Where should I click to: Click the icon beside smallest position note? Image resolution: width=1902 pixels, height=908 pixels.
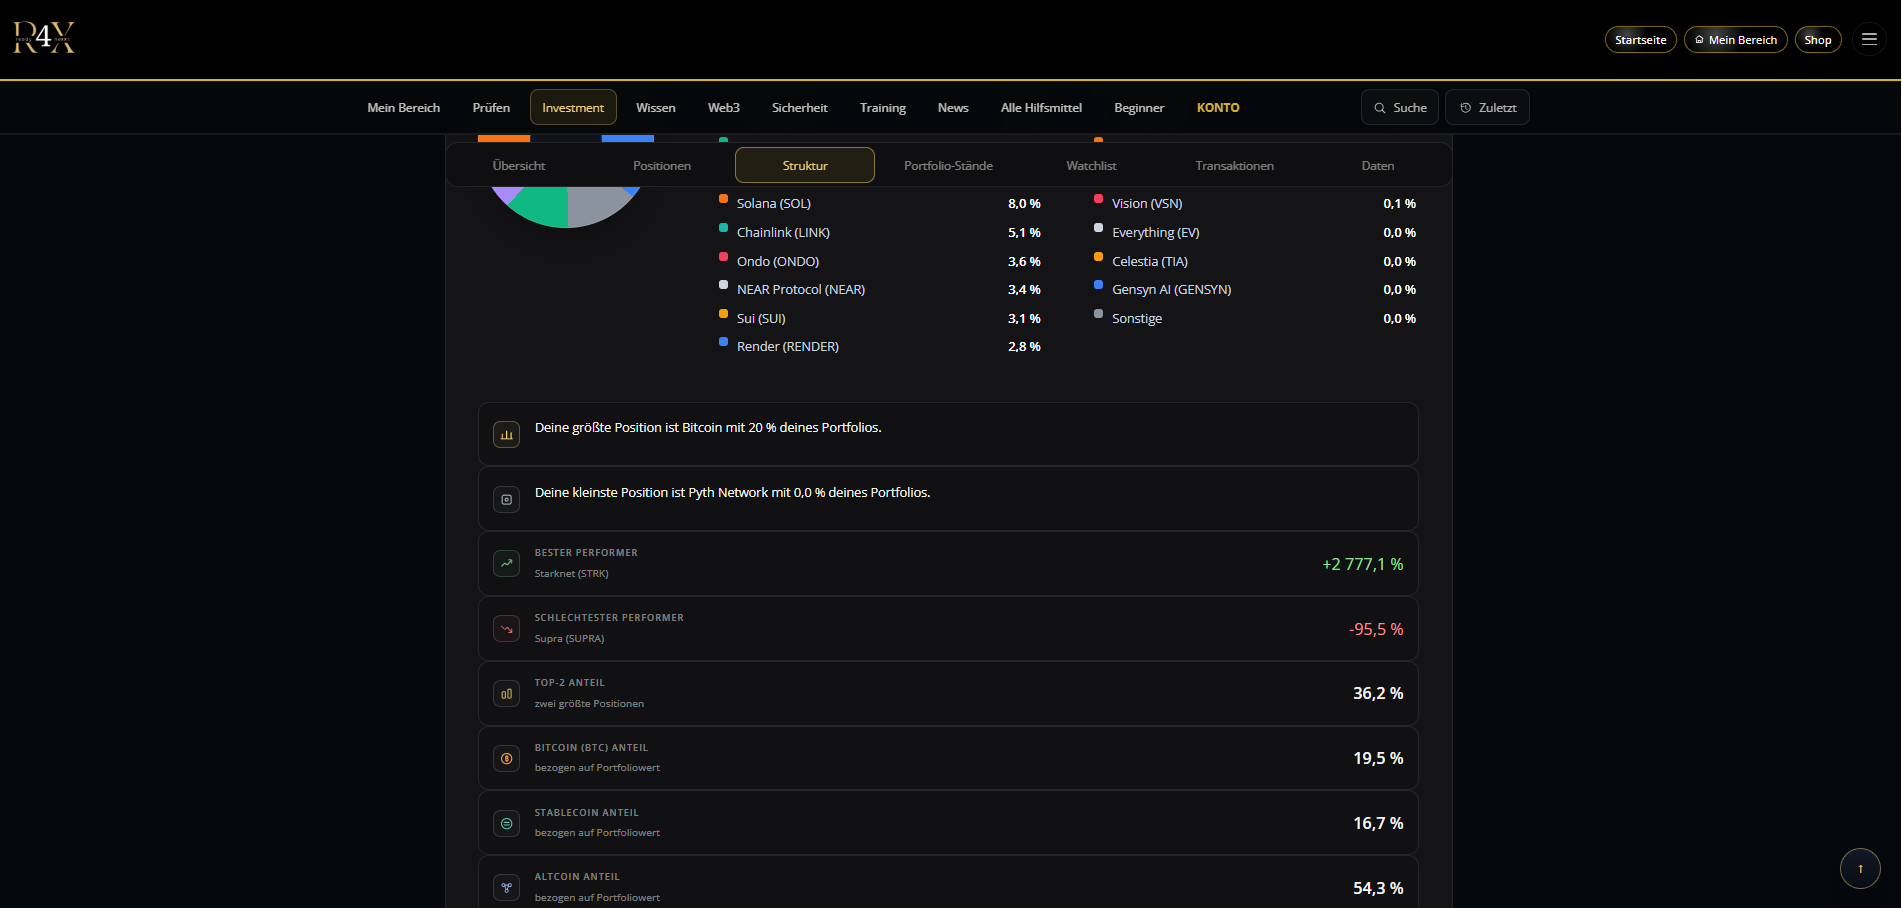click(x=507, y=499)
